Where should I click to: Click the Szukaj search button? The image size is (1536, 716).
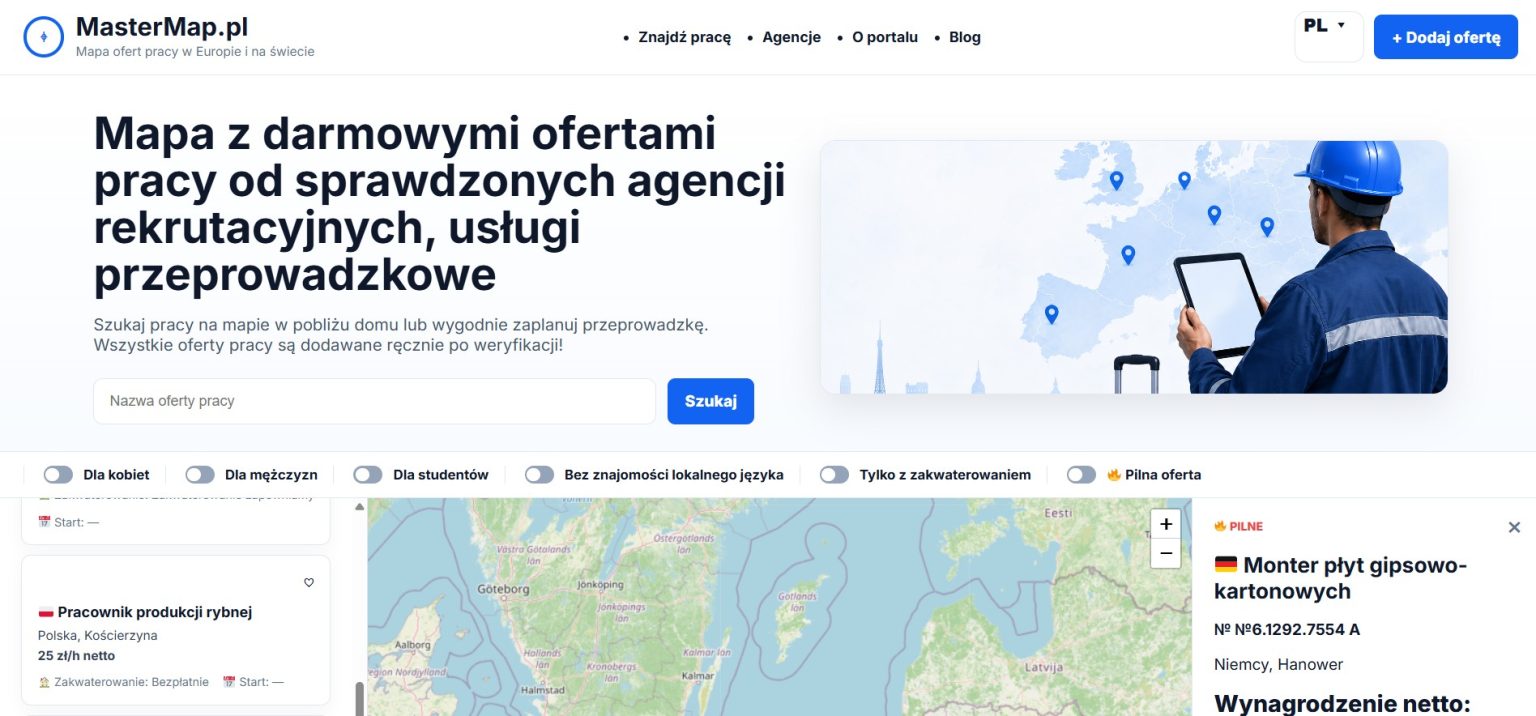(711, 401)
